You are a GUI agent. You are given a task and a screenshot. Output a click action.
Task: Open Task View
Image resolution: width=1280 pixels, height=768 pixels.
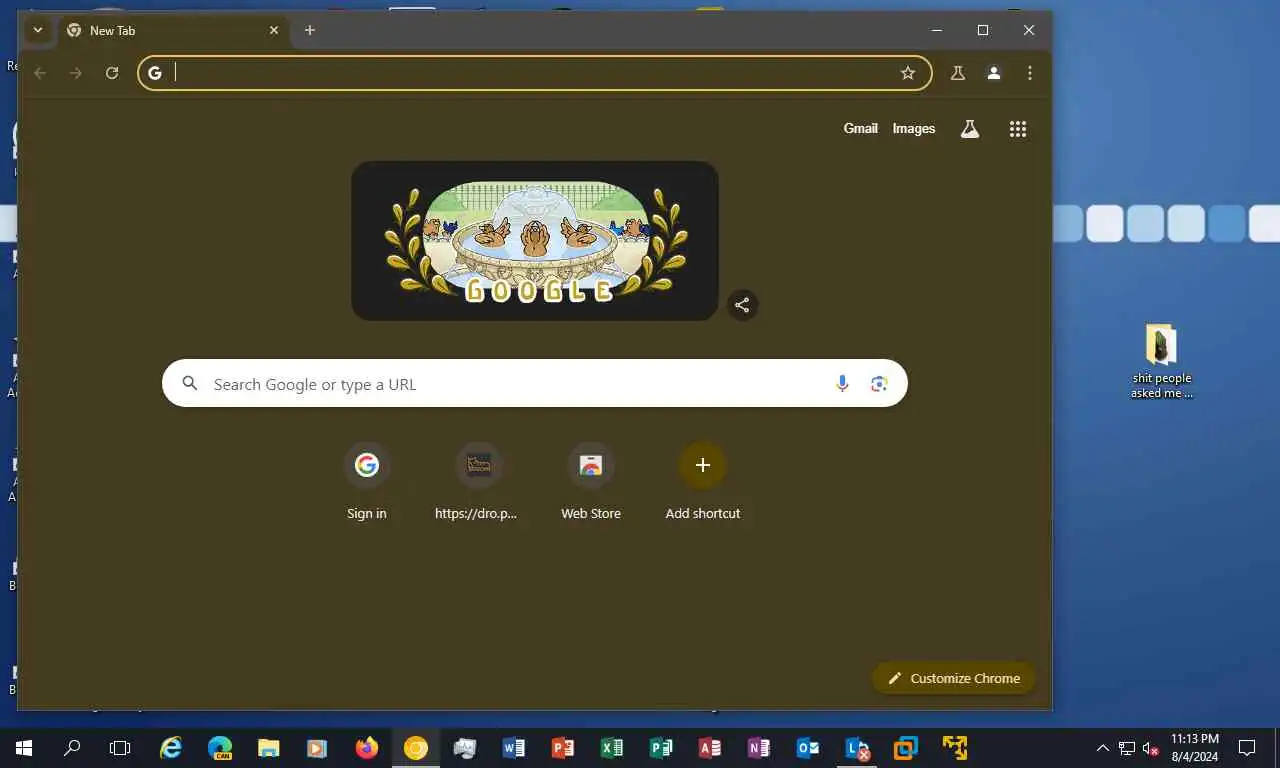click(120, 748)
